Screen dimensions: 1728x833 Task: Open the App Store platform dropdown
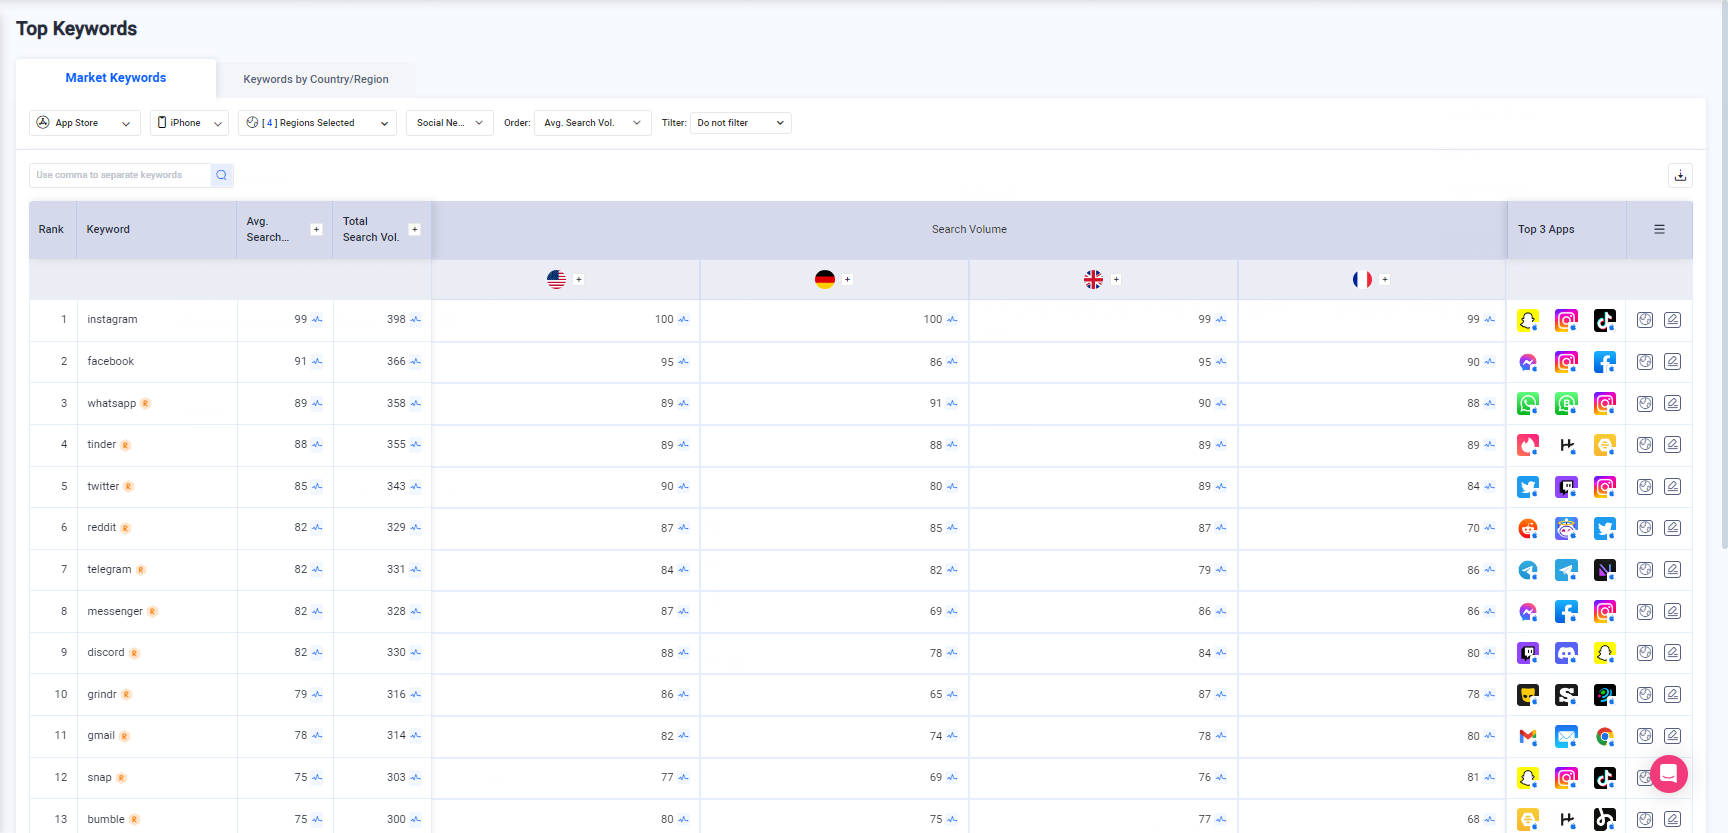click(85, 123)
